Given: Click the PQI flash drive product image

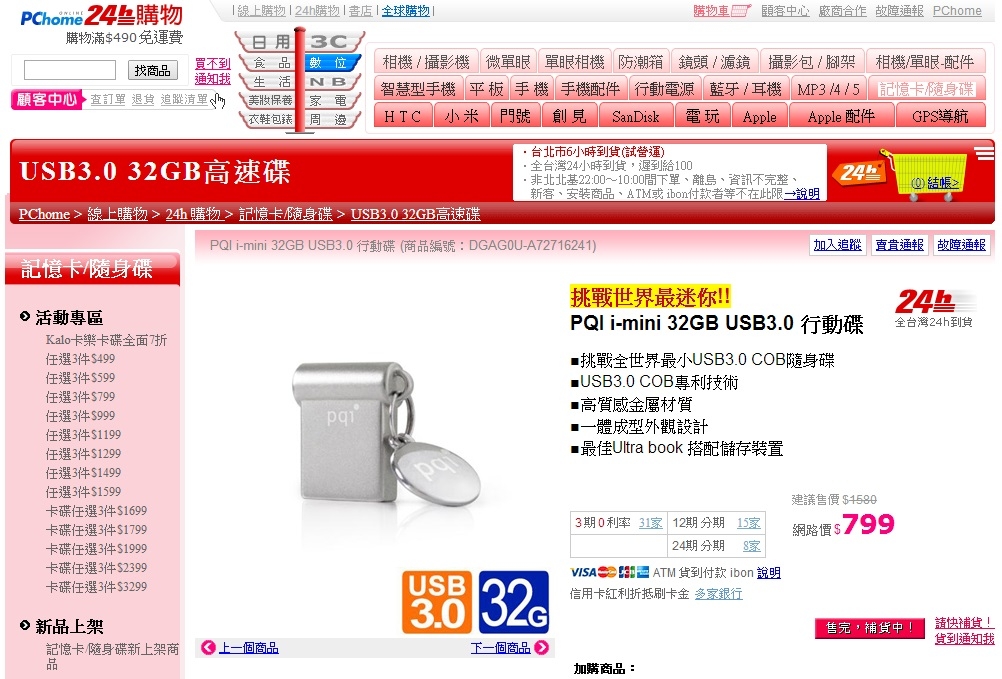Looking at the screenshot, I should point(385,432).
